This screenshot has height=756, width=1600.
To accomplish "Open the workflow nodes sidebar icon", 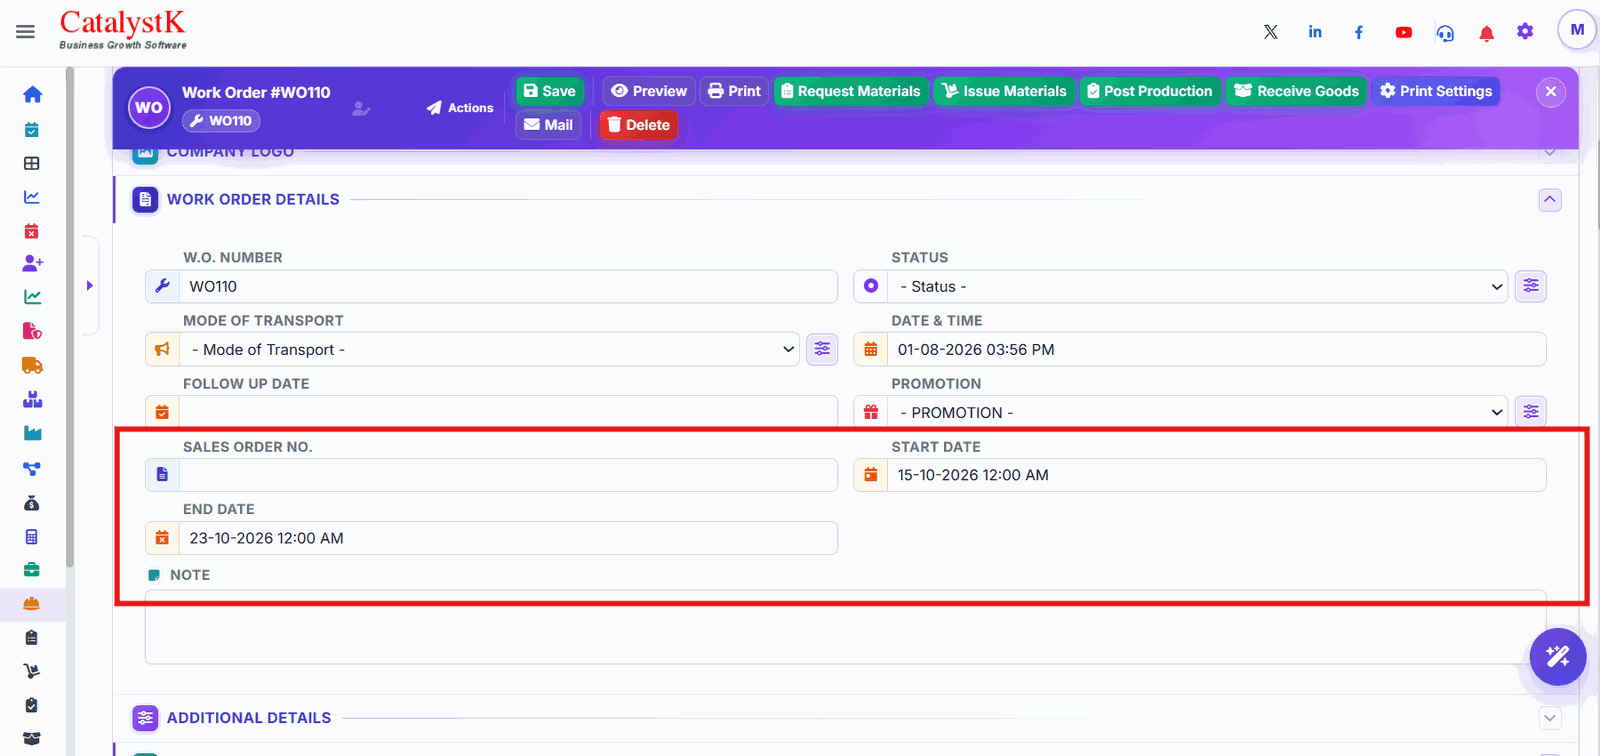I will click(x=32, y=468).
